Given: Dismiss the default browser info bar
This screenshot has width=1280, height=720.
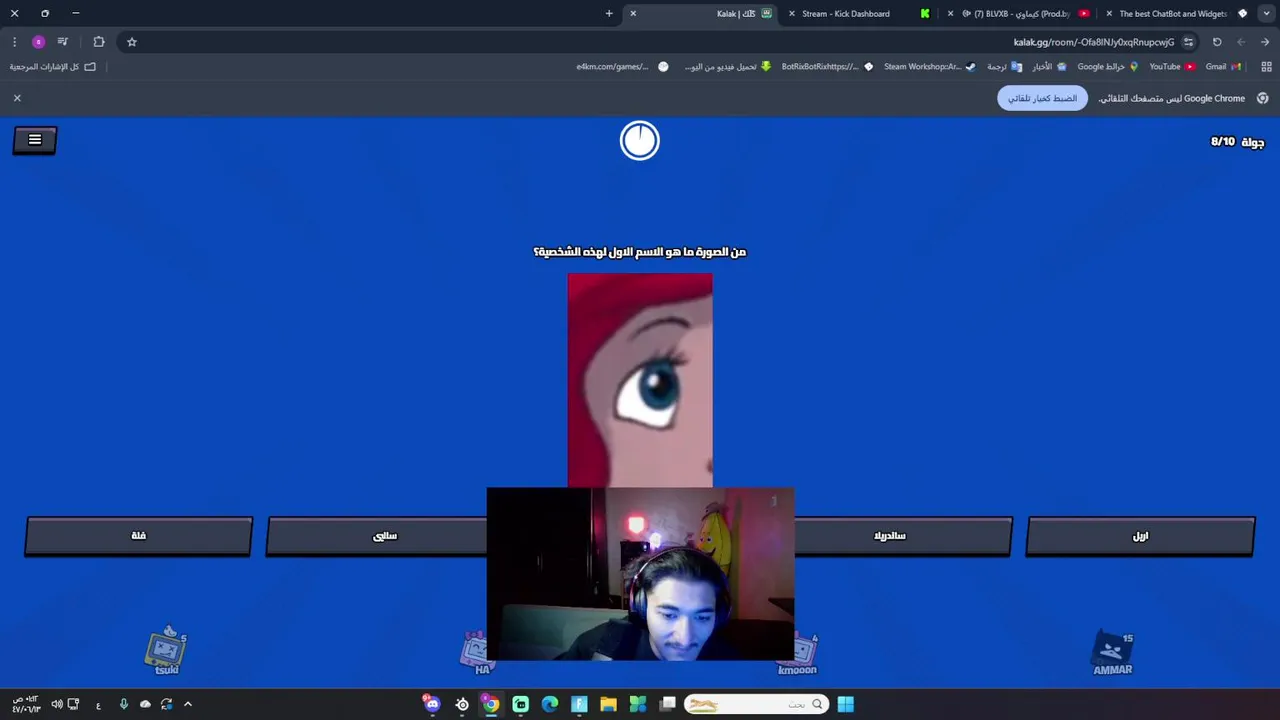Looking at the screenshot, I should tap(17, 98).
